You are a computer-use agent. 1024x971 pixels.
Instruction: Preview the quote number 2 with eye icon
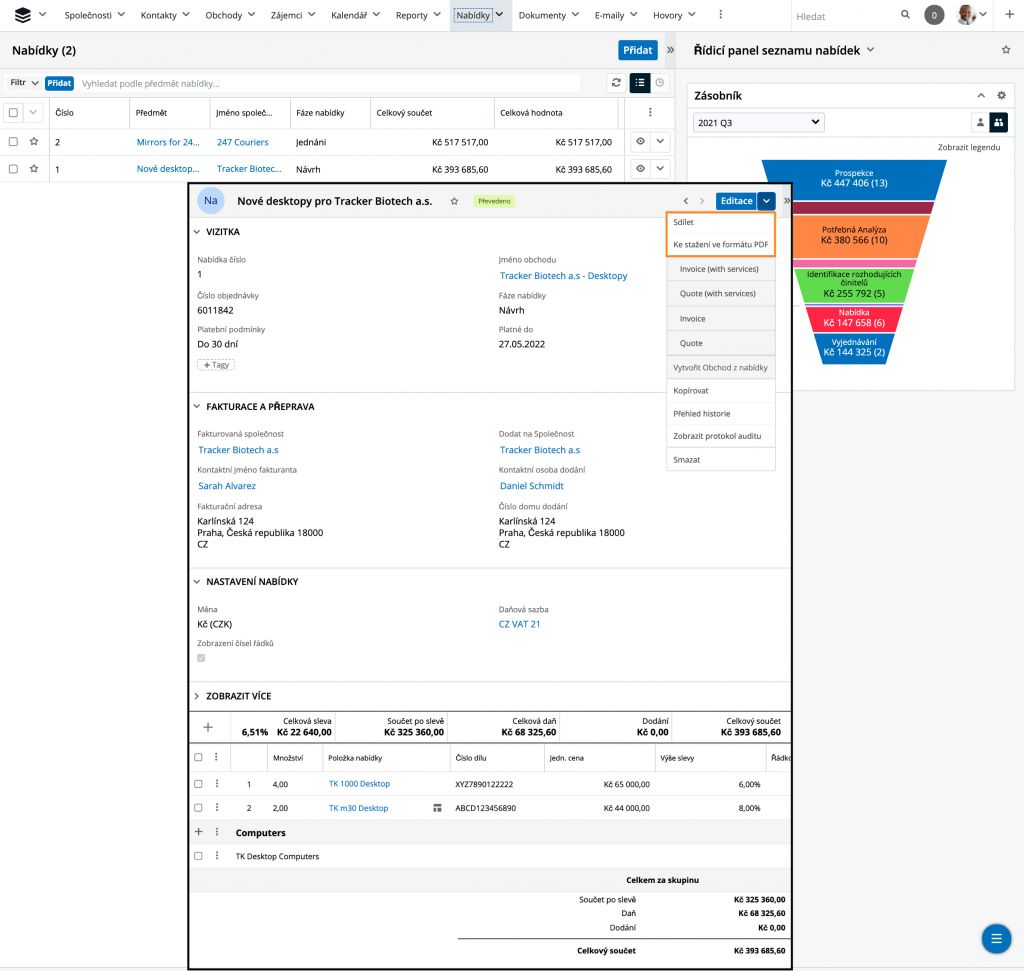(x=640, y=142)
